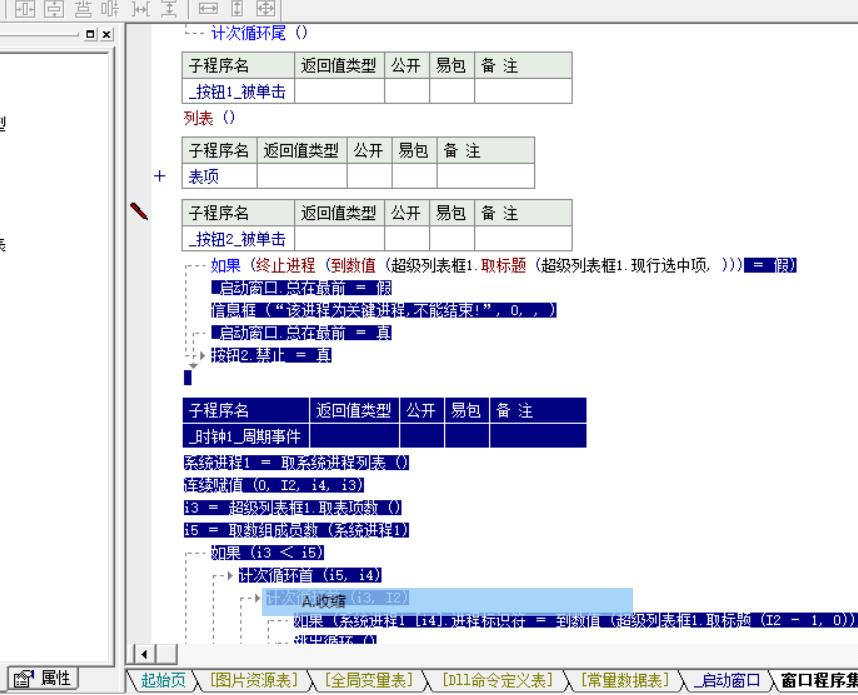Open the [全局变量表] tab
The width and height of the screenshot is (858, 695).
click(x=369, y=680)
